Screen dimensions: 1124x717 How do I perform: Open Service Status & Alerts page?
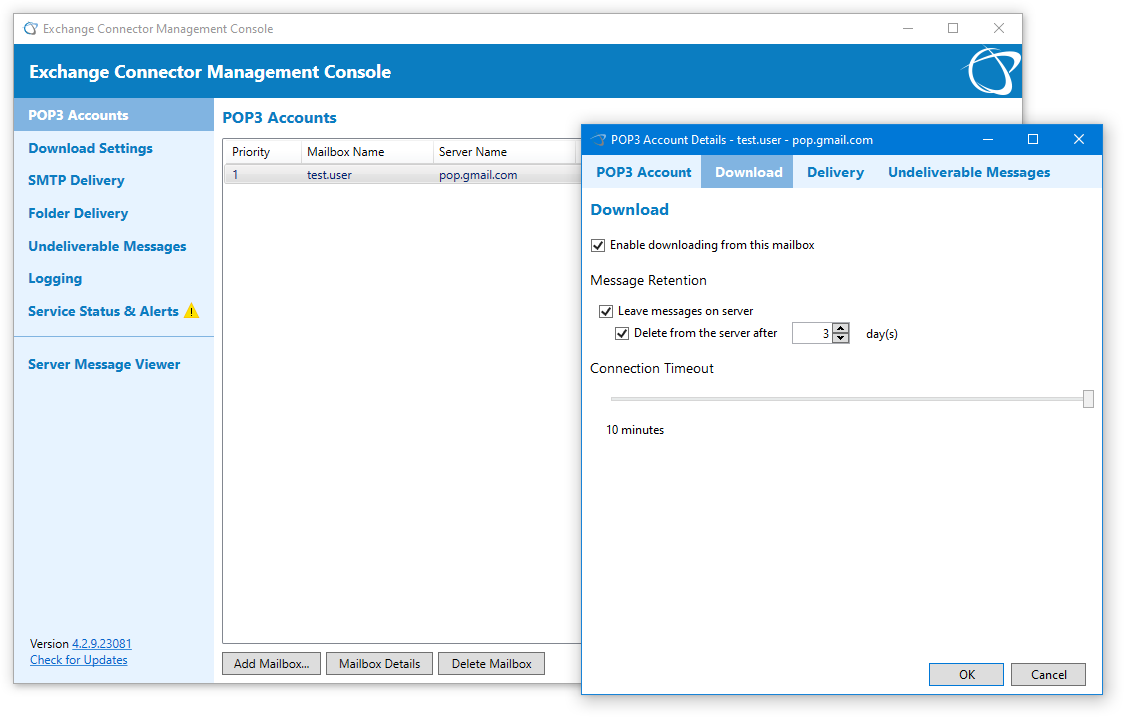pyautogui.click(x=103, y=311)
